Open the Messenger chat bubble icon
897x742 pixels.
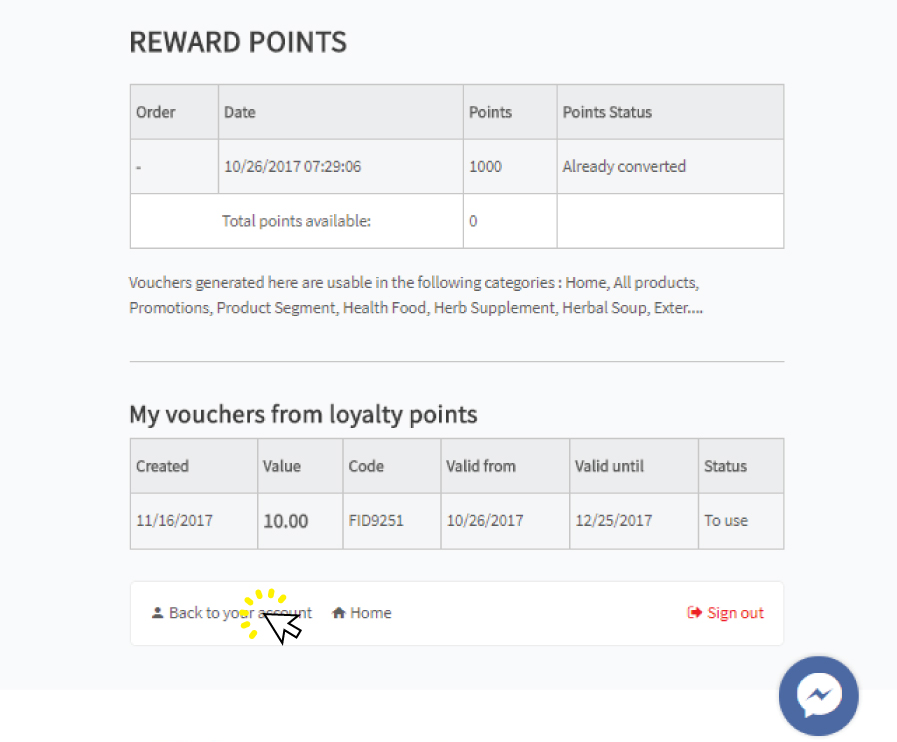[819, 696]
